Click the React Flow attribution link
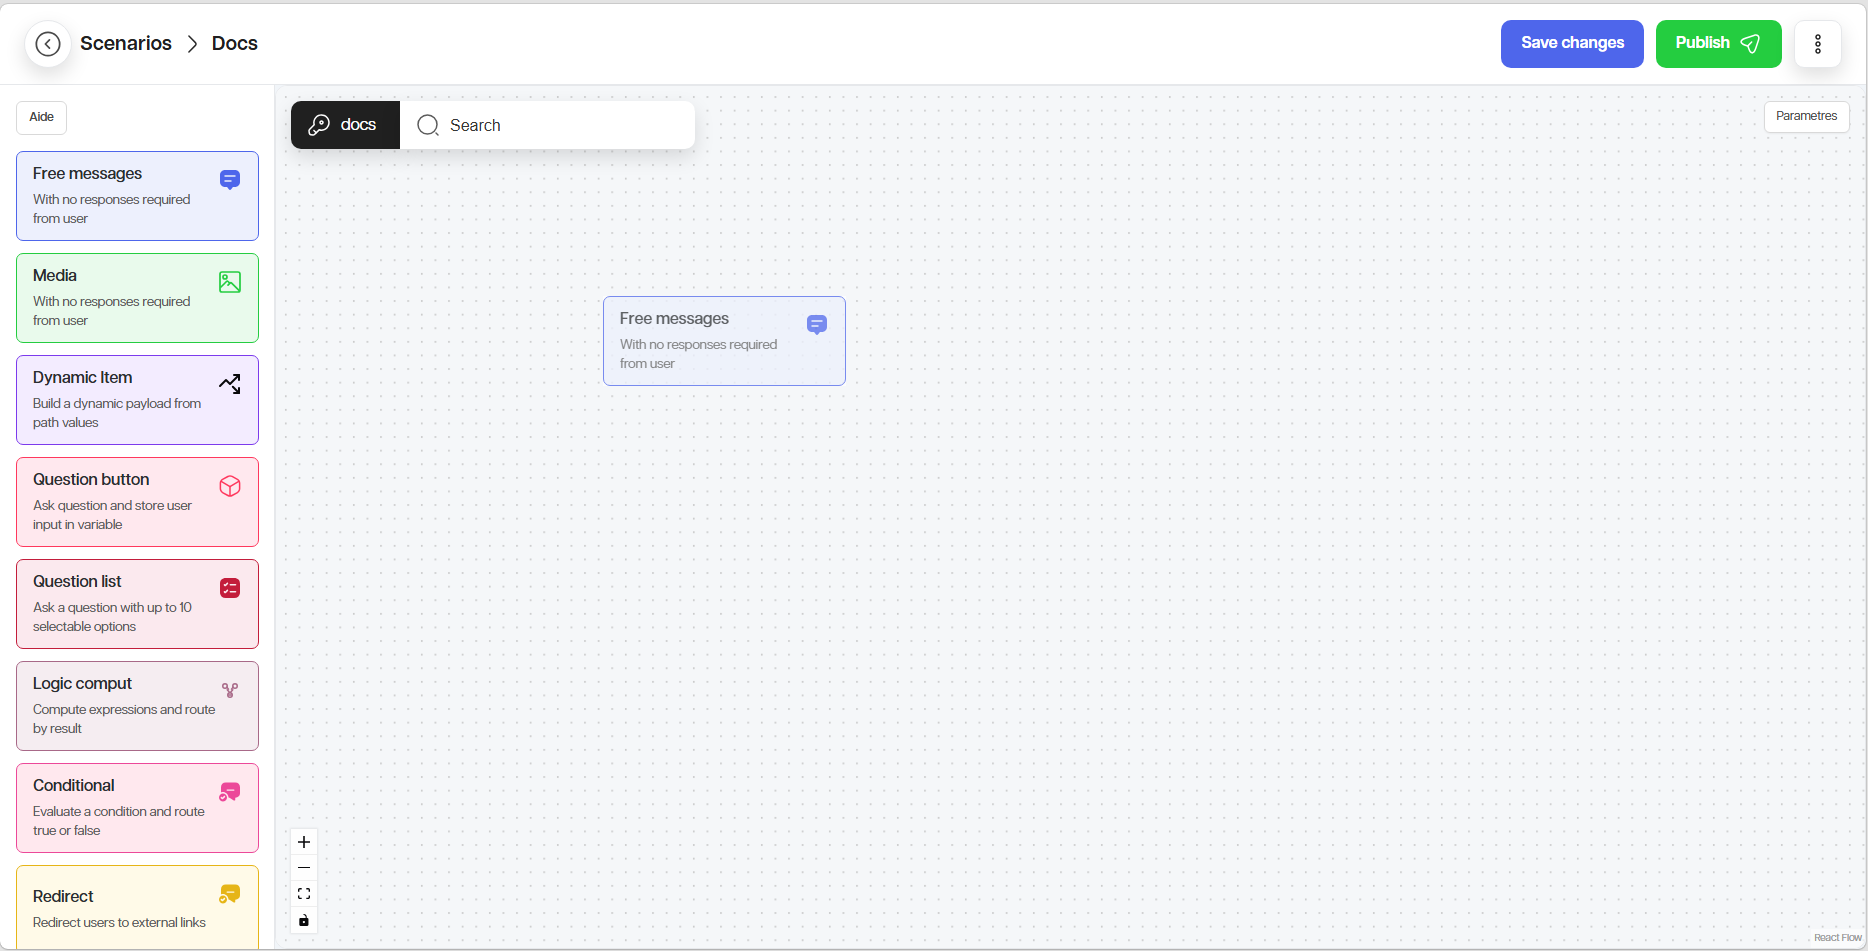This screenshot has height=951, width=1868. tap(1837, 938)
